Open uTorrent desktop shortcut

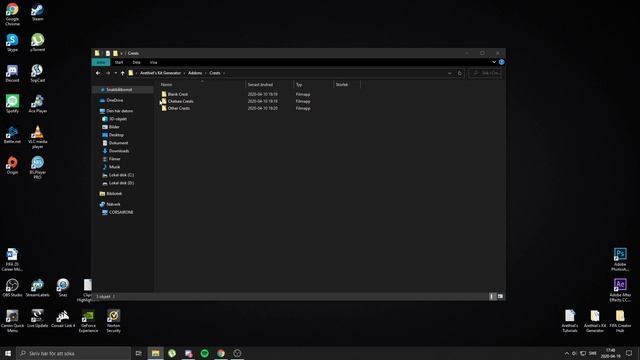pyautogui.click(x=37, y=42)
